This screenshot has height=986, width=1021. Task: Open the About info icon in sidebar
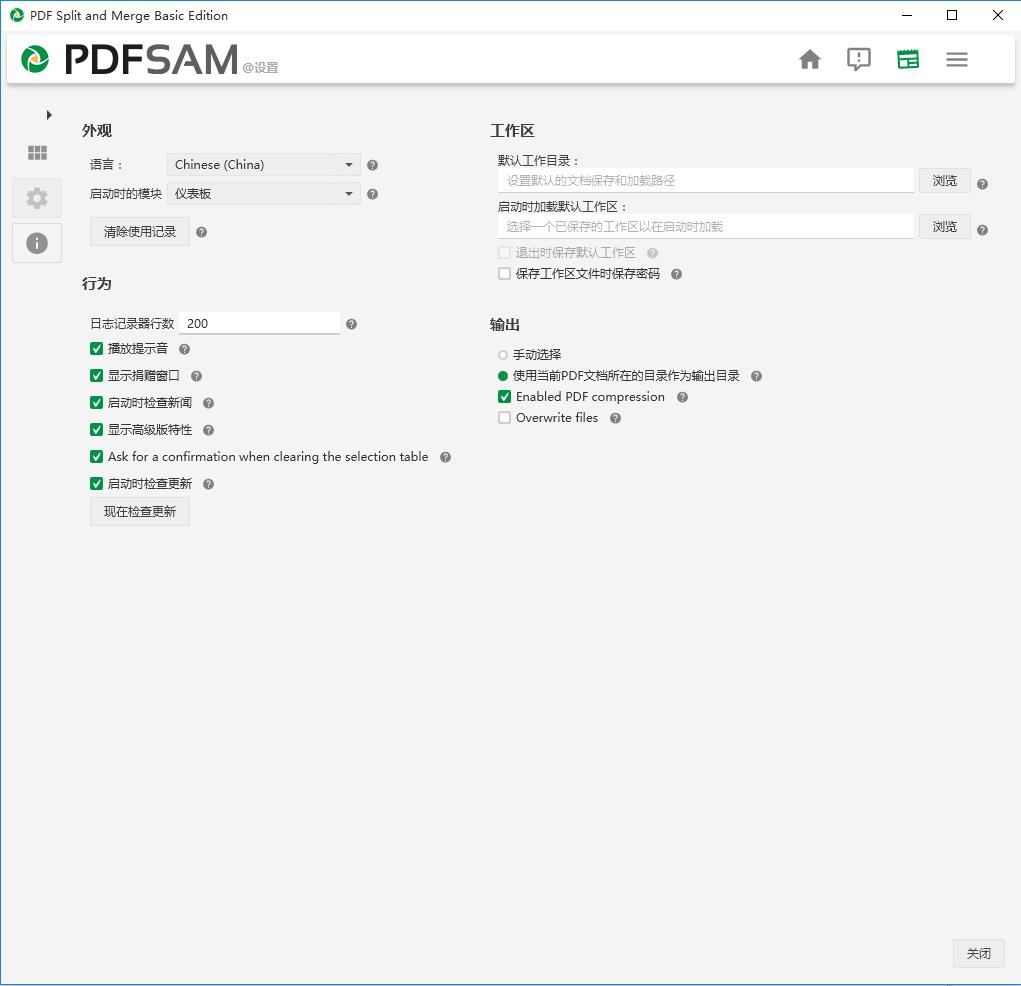coord(37,244)
